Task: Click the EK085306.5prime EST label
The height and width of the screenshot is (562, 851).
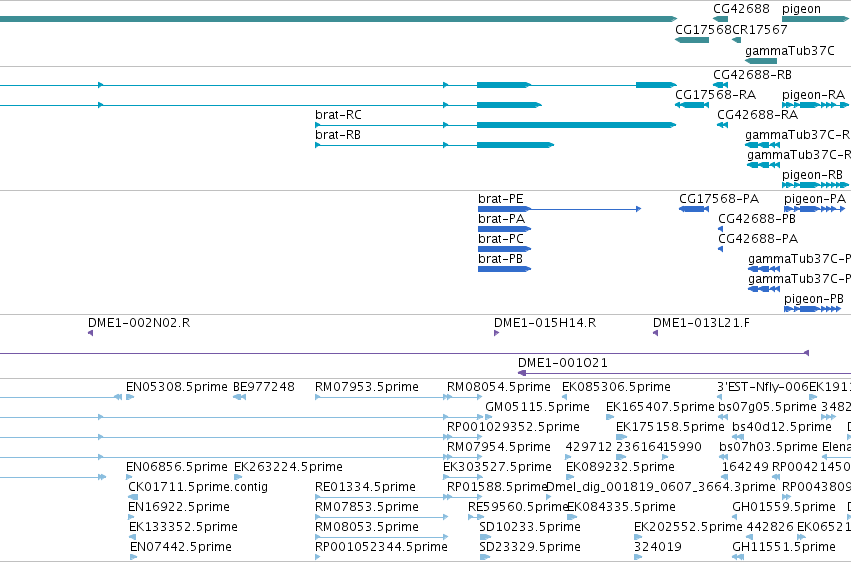Action: 616,387
